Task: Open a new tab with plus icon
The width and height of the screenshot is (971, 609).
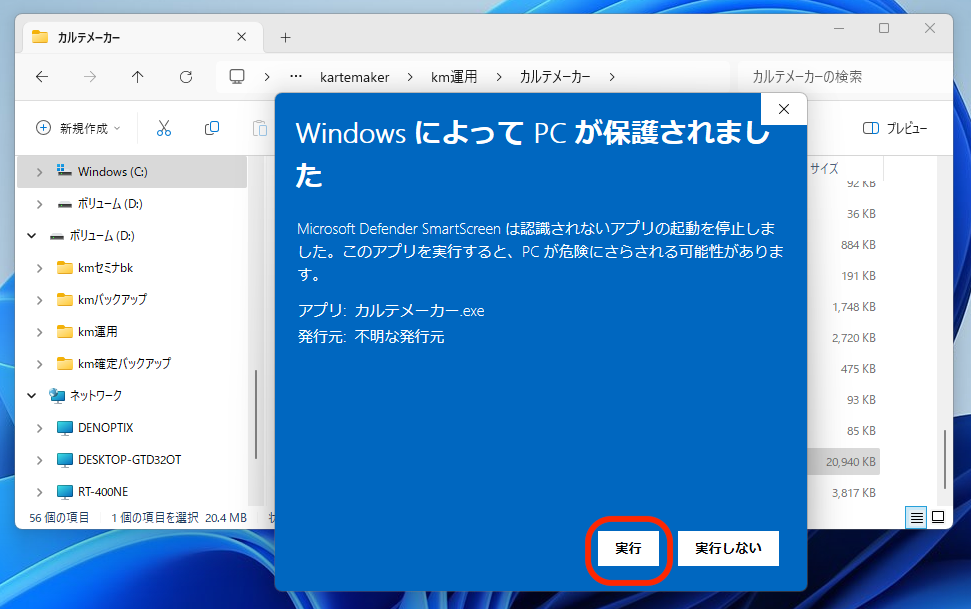Action: pos(285,37)
